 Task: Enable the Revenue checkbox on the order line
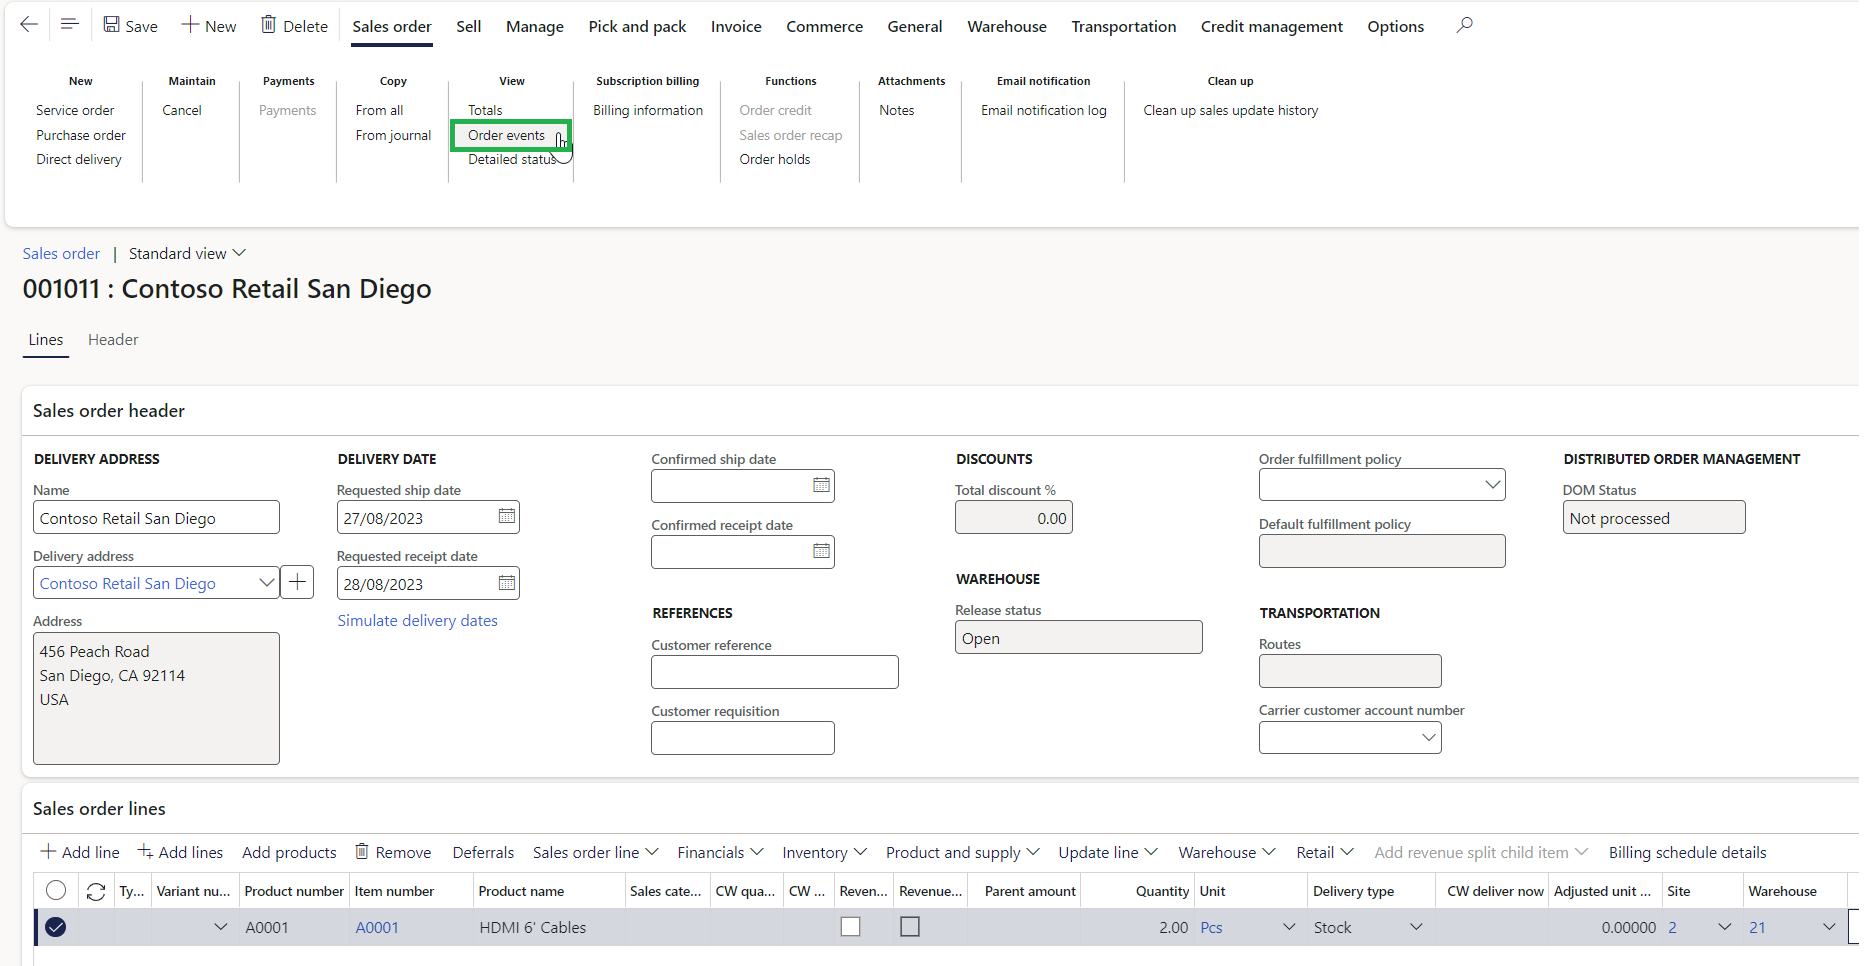click(x=851, y=927)
